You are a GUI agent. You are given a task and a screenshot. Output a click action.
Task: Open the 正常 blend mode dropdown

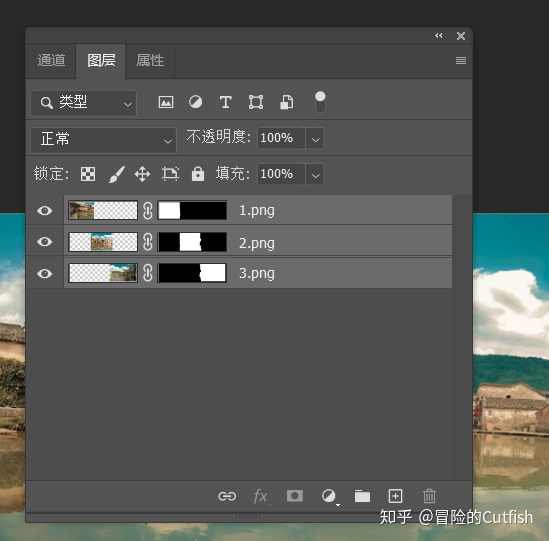103,140
